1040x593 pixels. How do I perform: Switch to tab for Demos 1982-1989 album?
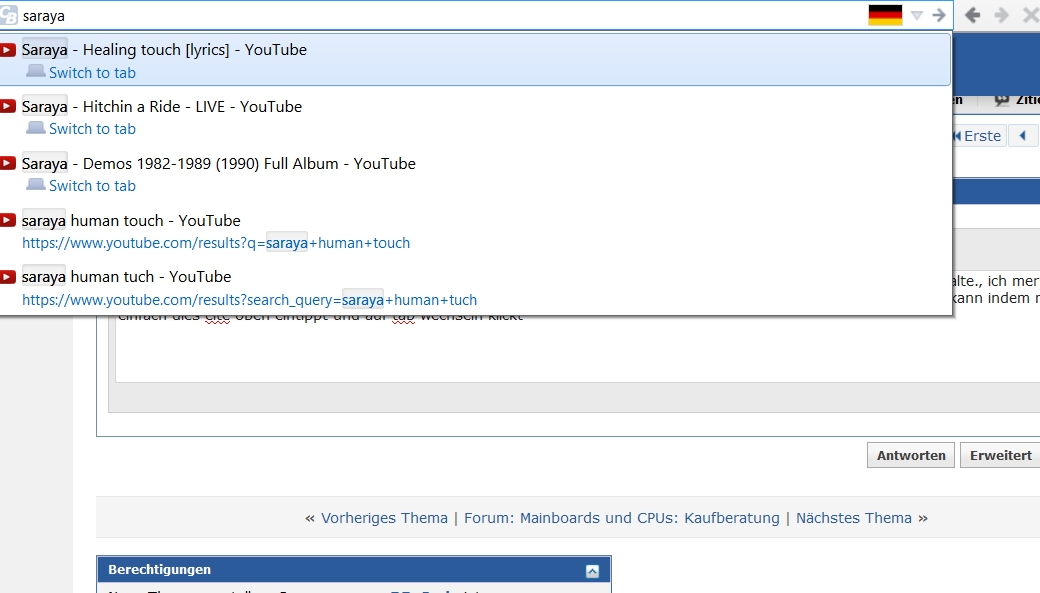[92, 186]
